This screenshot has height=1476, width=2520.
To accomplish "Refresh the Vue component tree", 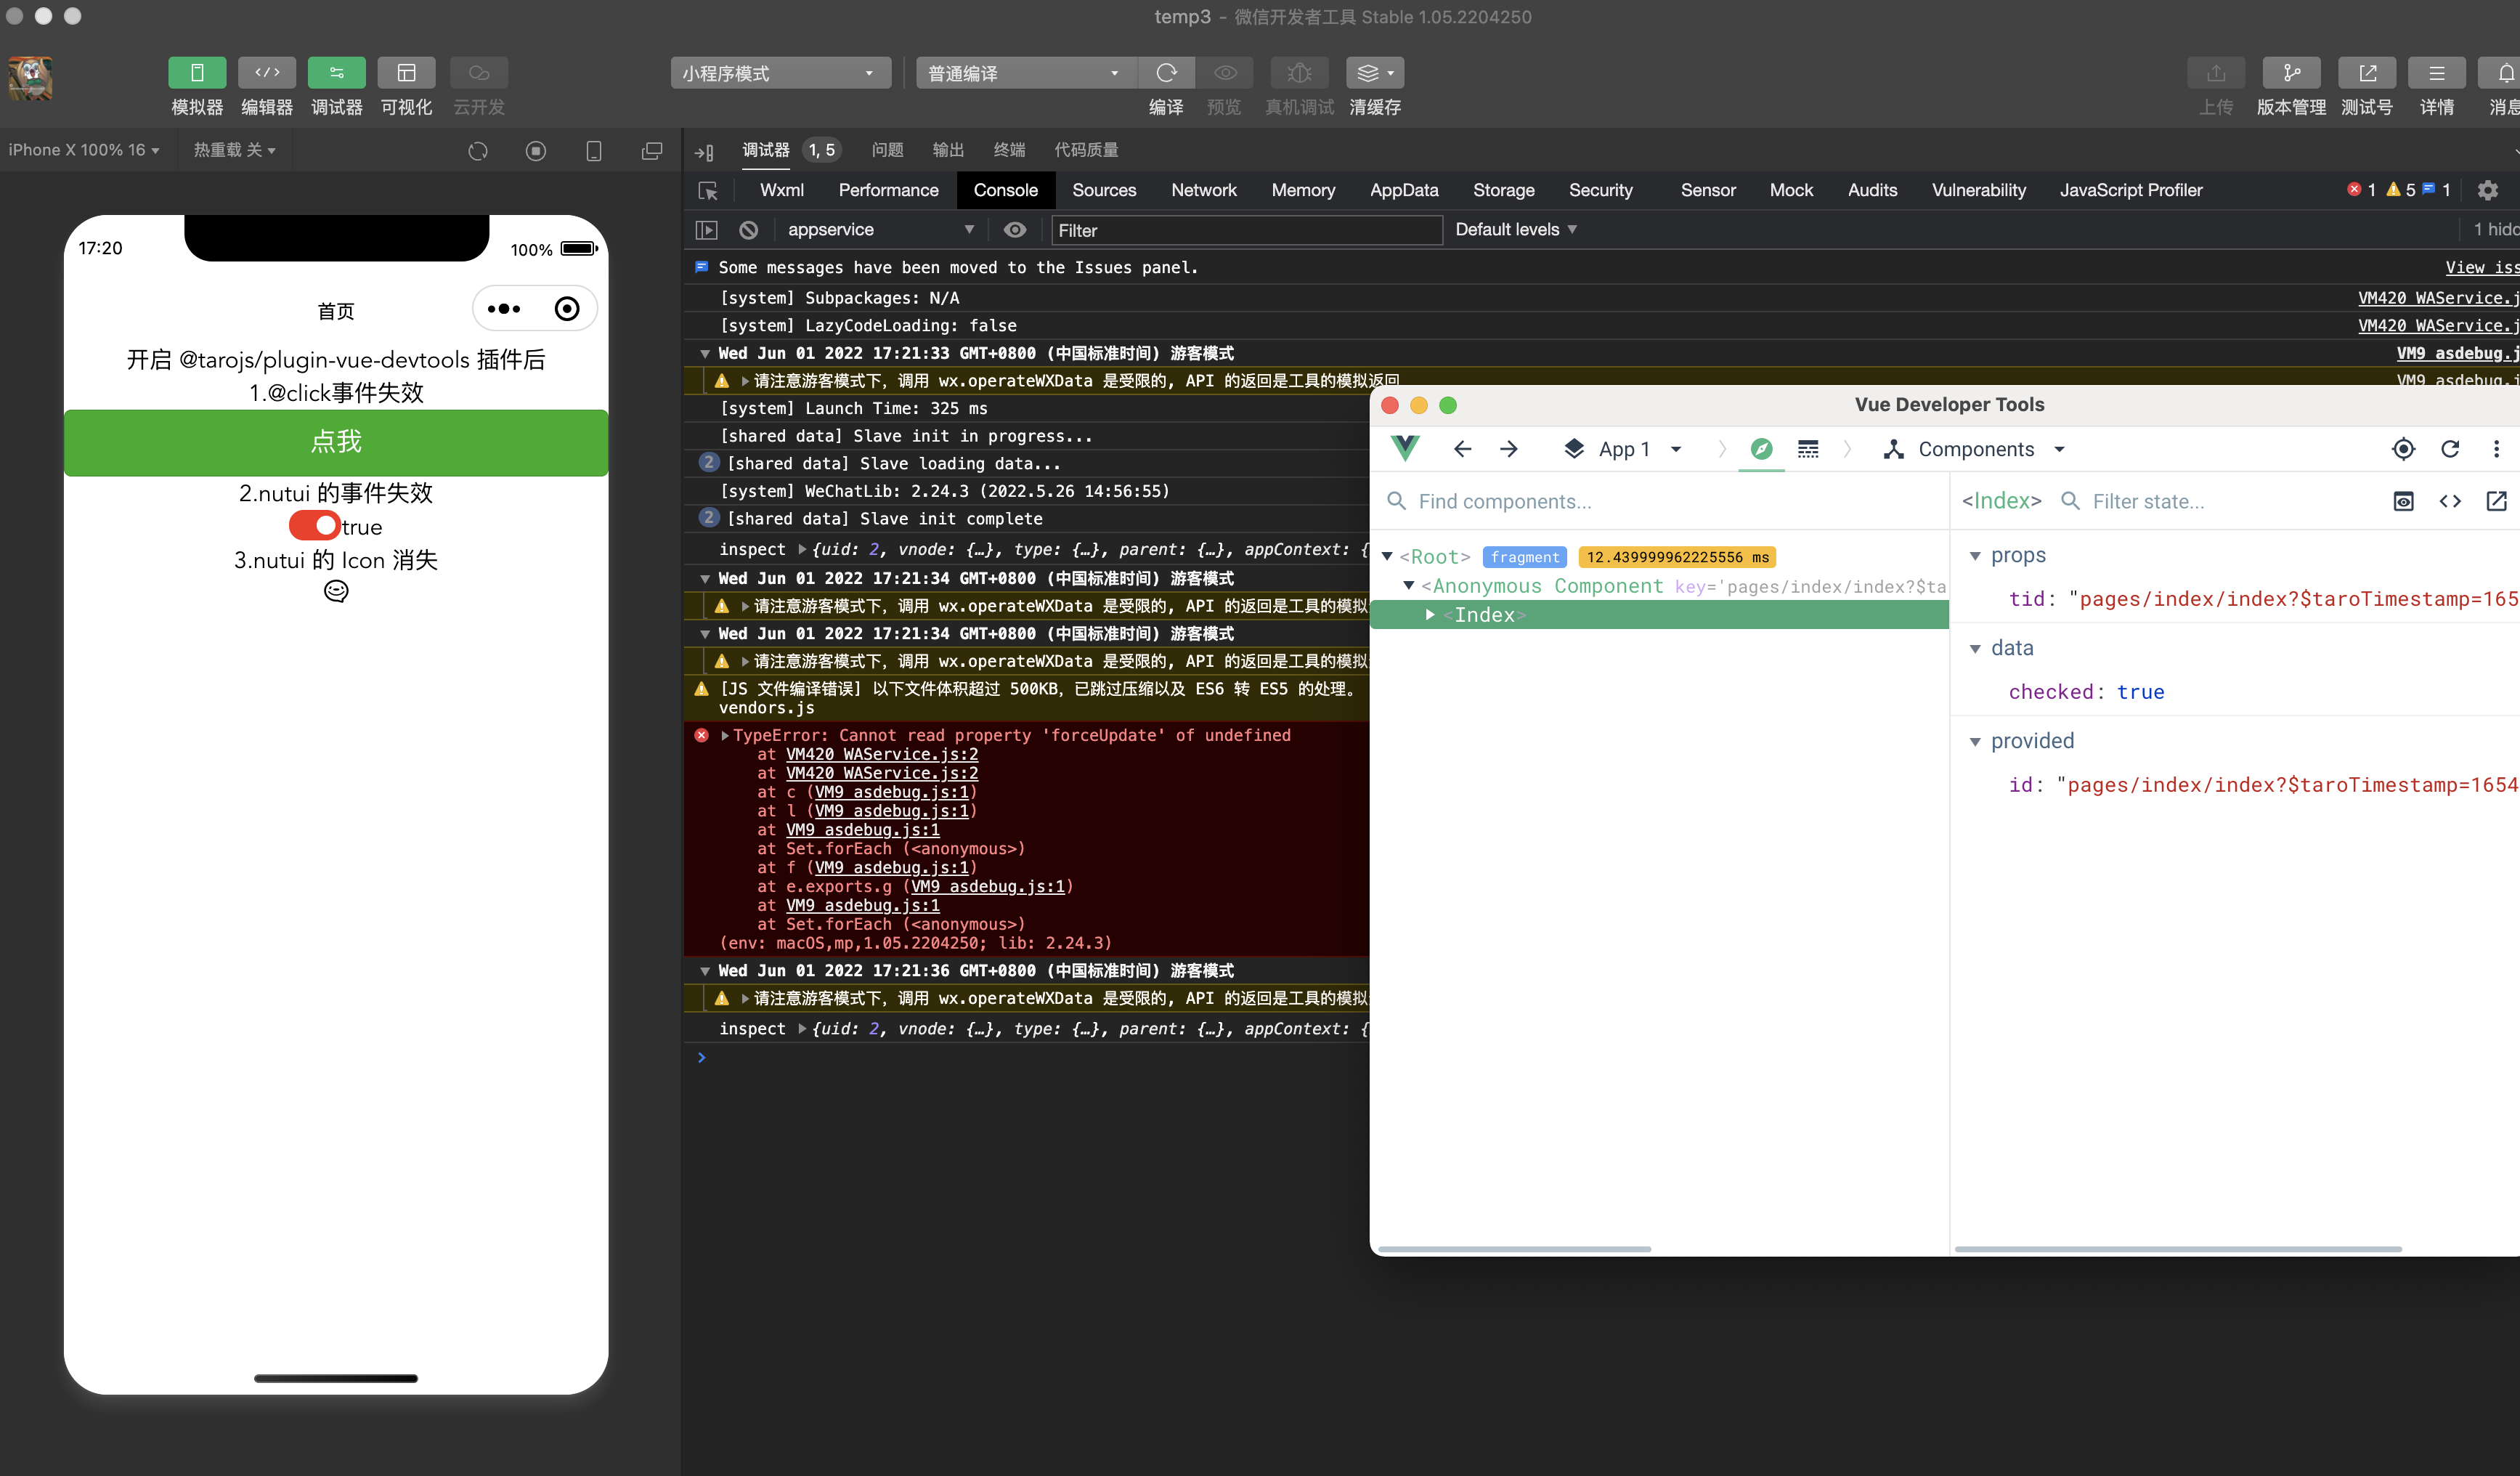I will tap(2451, 449).
